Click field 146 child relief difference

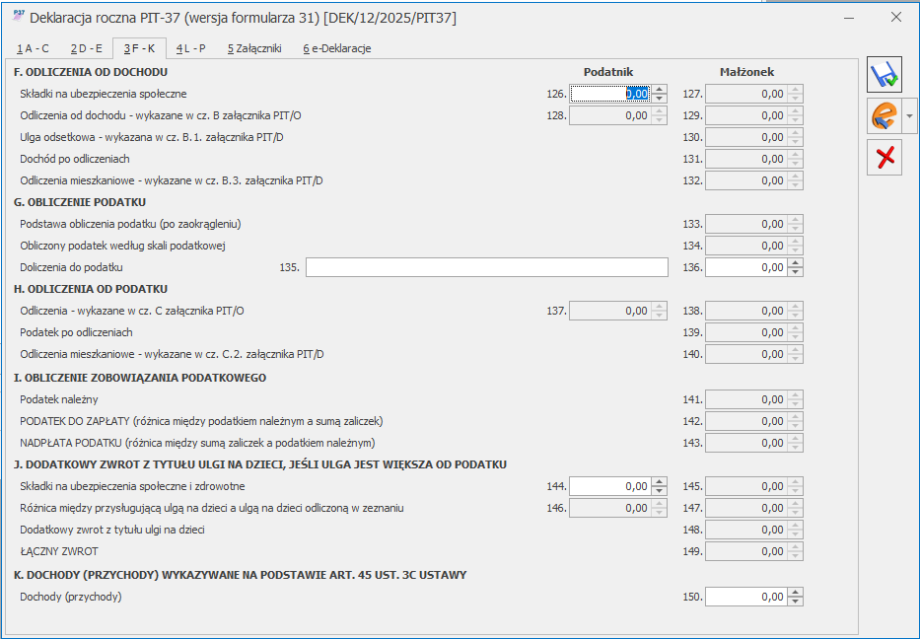pos(618,508)
